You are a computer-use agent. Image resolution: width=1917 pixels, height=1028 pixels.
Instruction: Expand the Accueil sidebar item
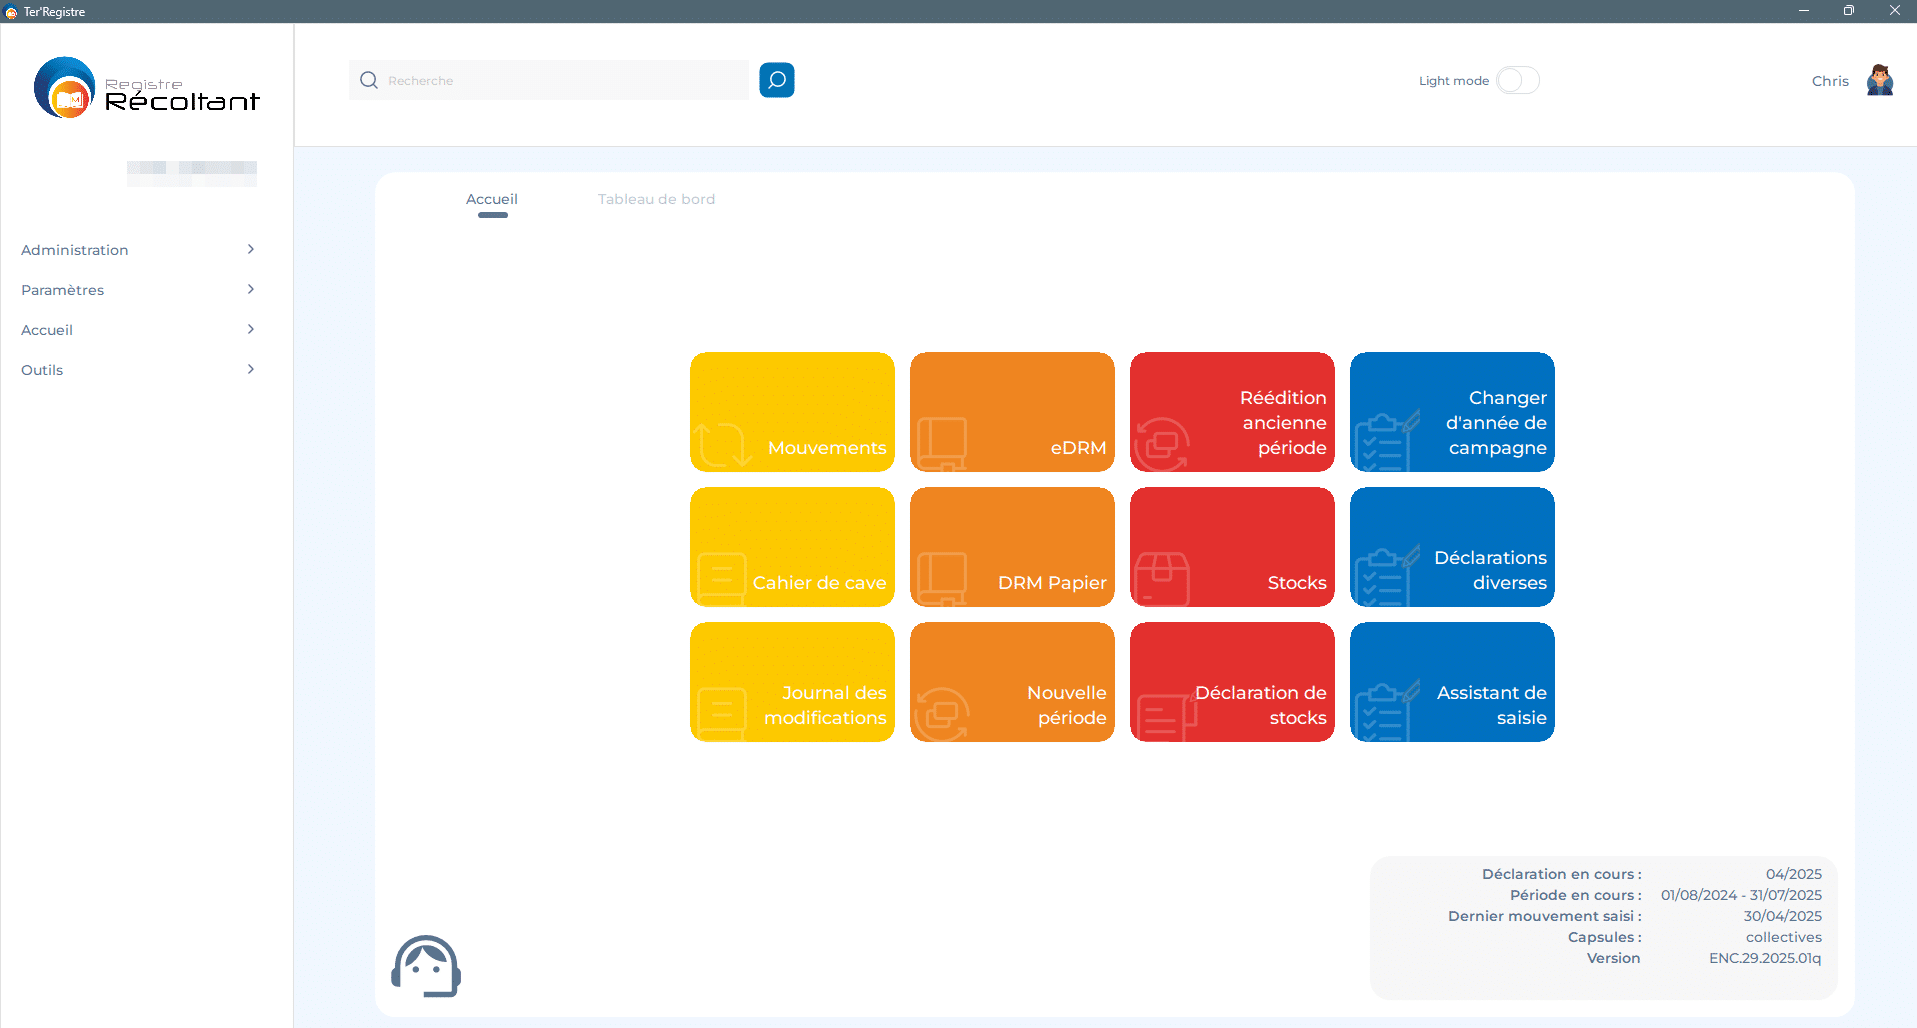138,330
